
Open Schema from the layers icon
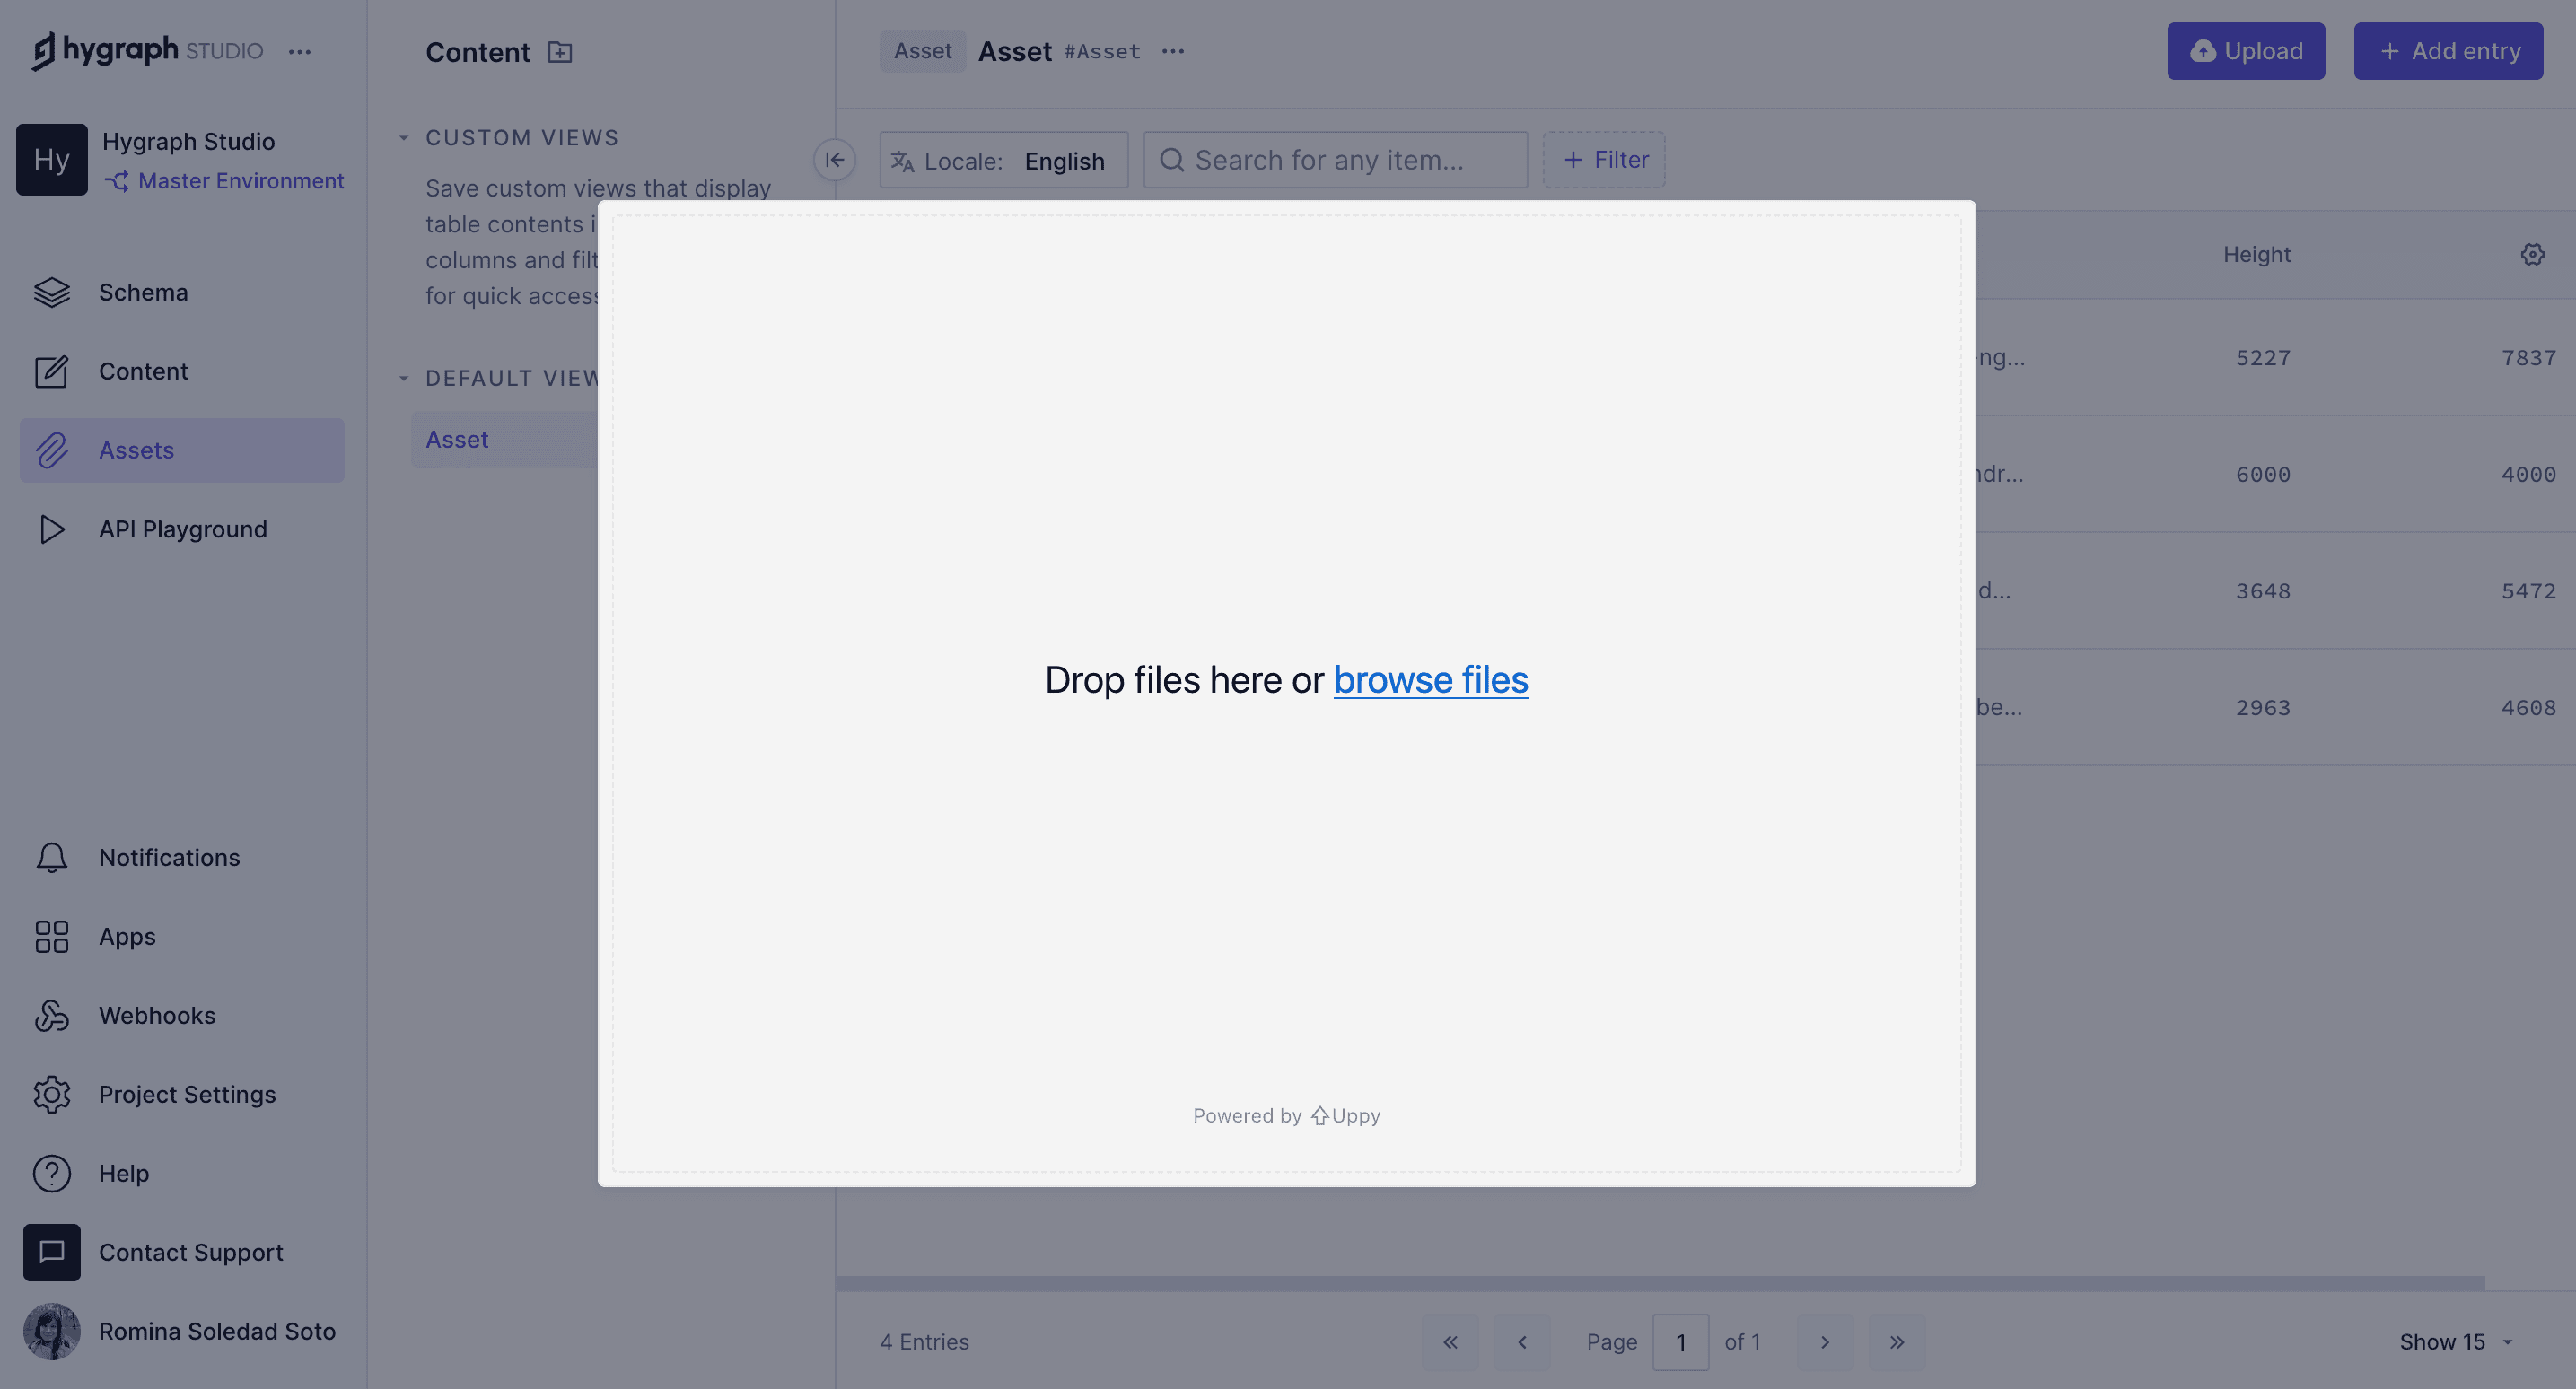coord(52,292)
